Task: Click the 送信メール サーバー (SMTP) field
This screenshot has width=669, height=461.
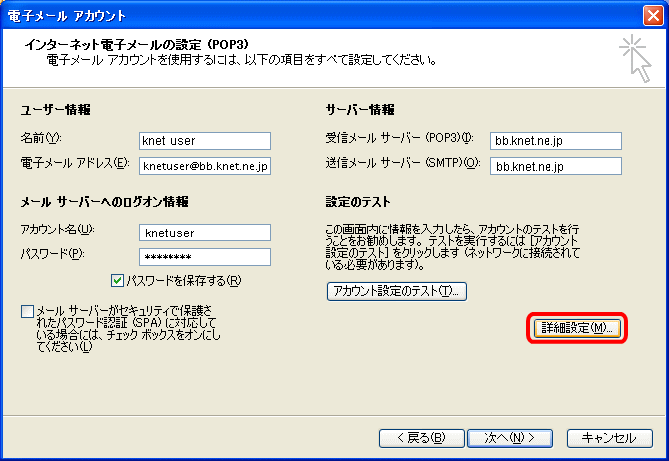Action: tap(556, 166)
